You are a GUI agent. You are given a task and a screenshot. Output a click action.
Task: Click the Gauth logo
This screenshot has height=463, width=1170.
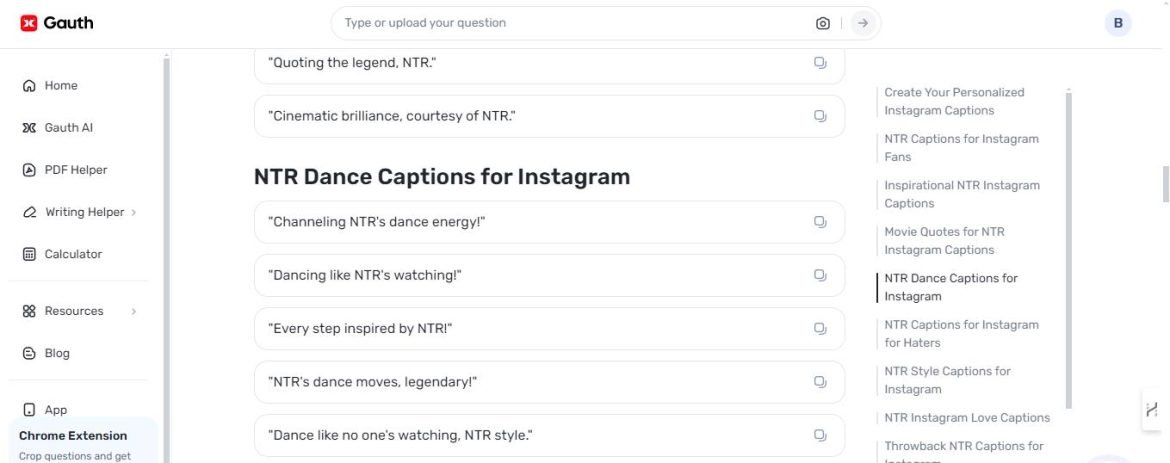pos(57,23)
